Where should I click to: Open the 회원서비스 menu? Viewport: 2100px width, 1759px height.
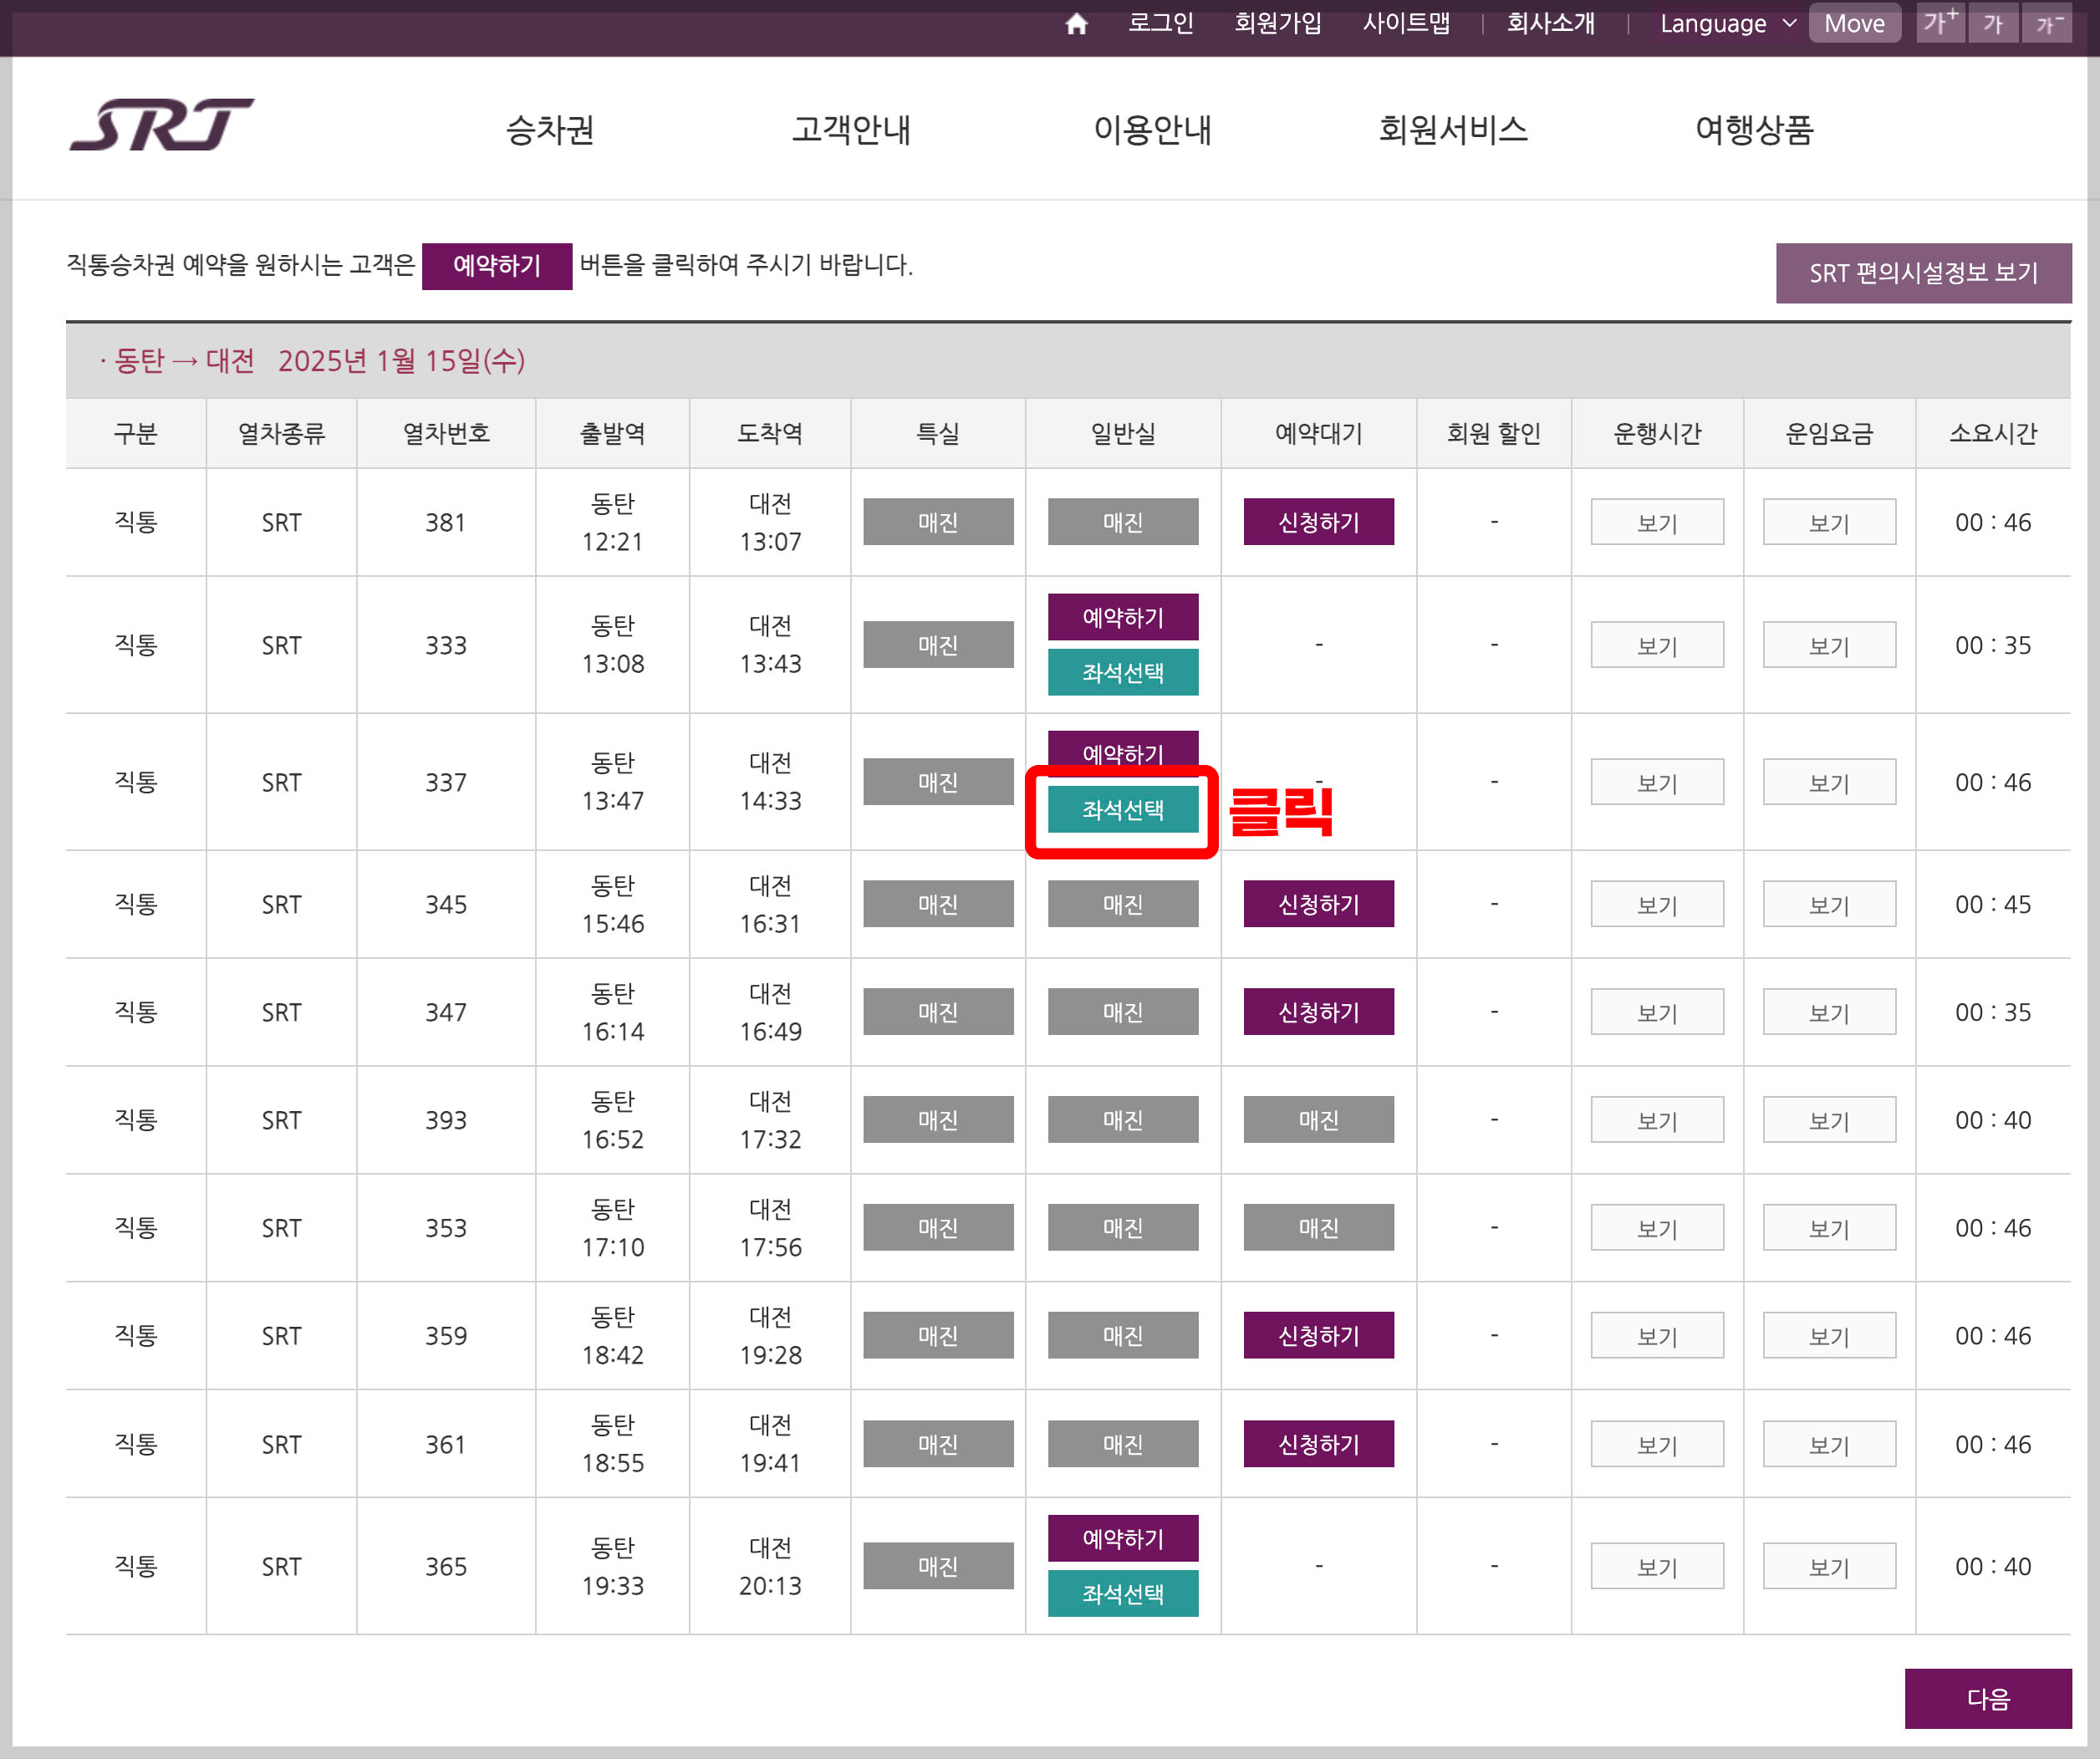1452,130
